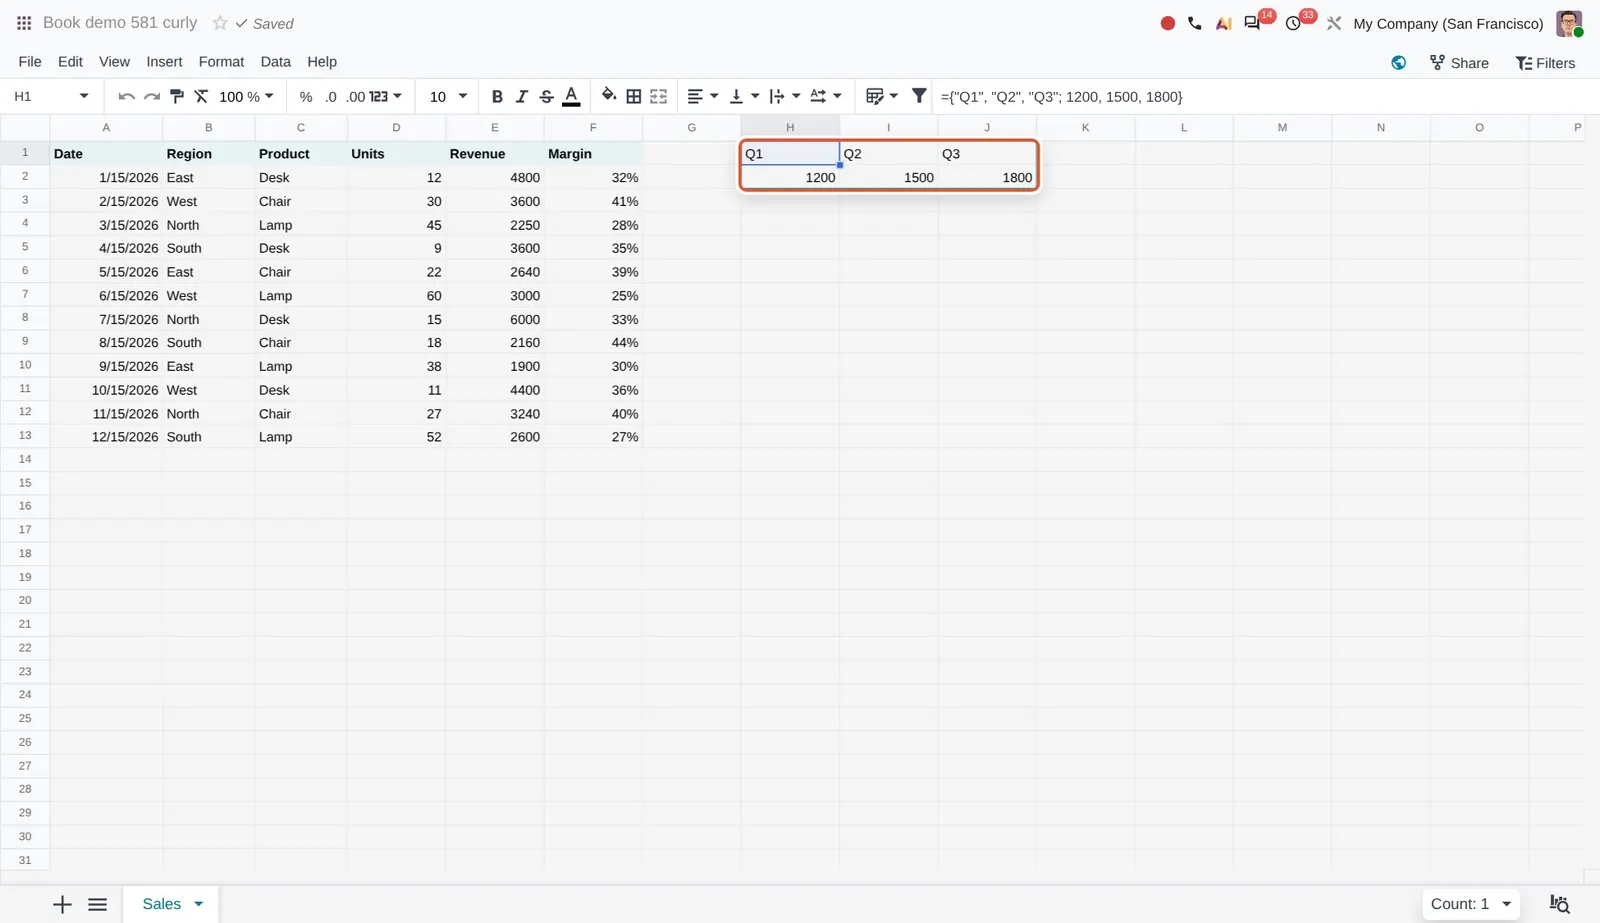Screen dimensions: 1600x923
Task: Open the Insert menu
Action: tap(164, 62)
